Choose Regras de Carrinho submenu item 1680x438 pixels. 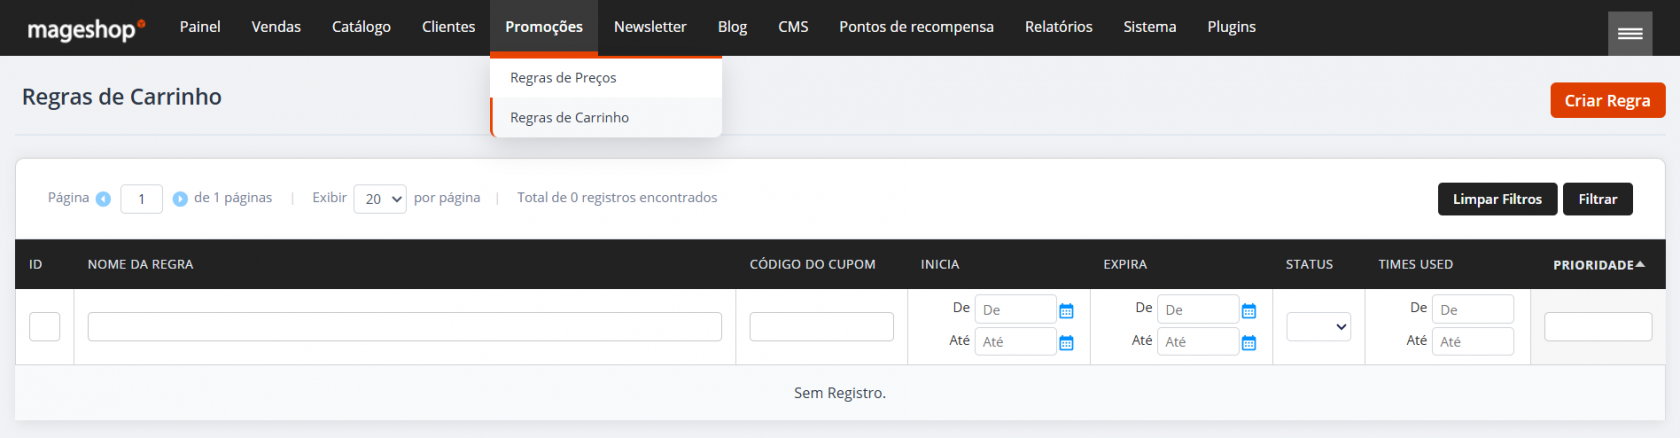pyautogui.click(x=569, y=118)
